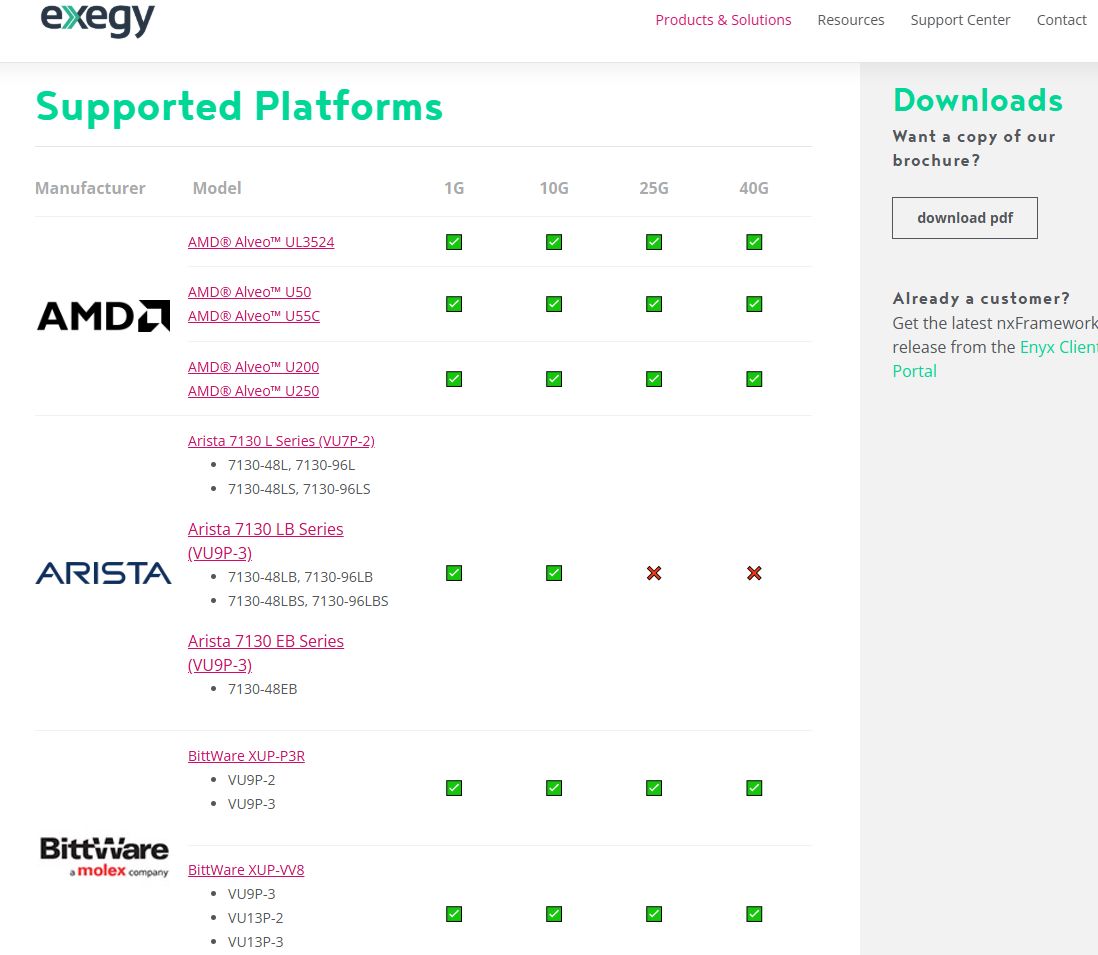Open the Contact navigation item
This screenshot has width=1098, height=955.
point(1061,20)
